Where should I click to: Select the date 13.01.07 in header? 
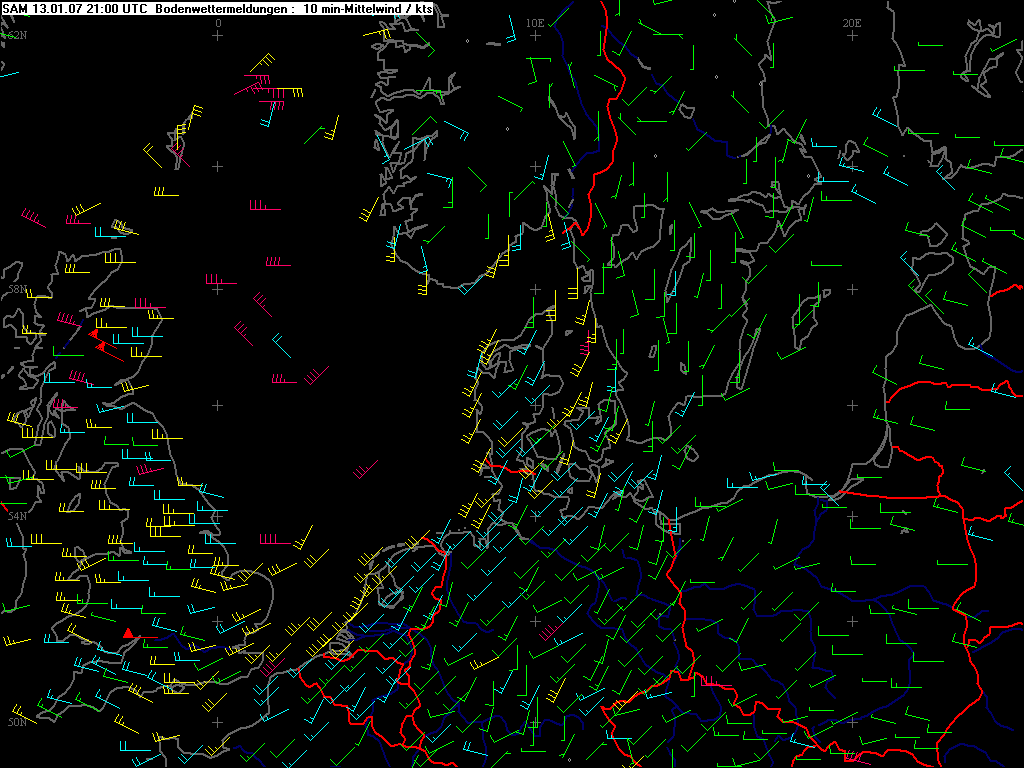(57, 8)
